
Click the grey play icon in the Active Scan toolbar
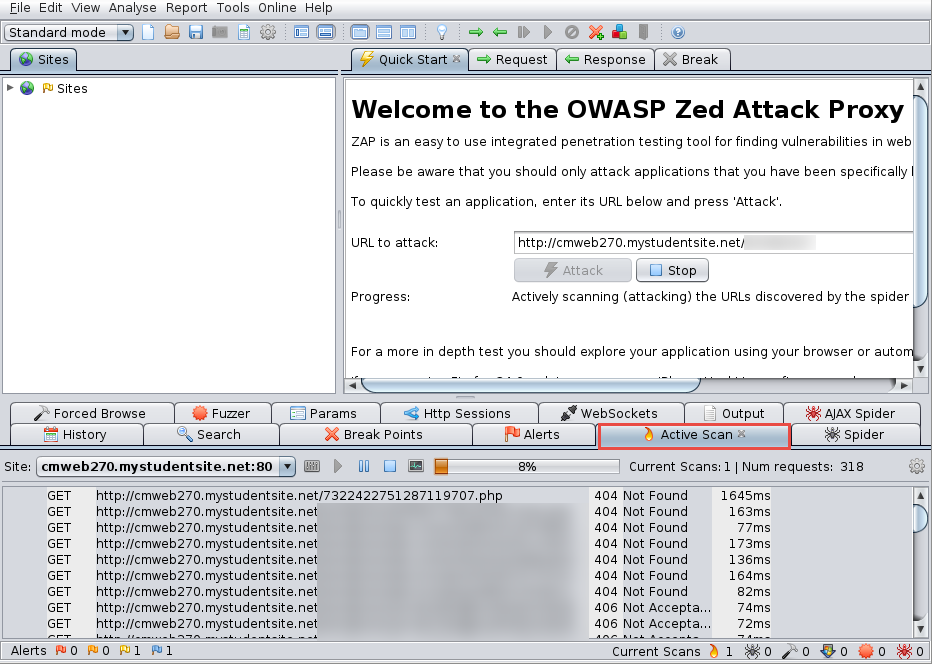[338, 467]
